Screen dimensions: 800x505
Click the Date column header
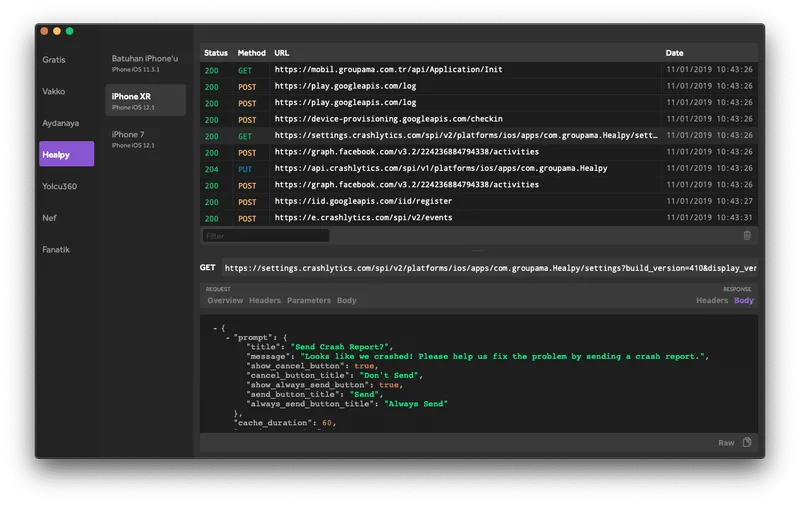(x=674, y=53)
